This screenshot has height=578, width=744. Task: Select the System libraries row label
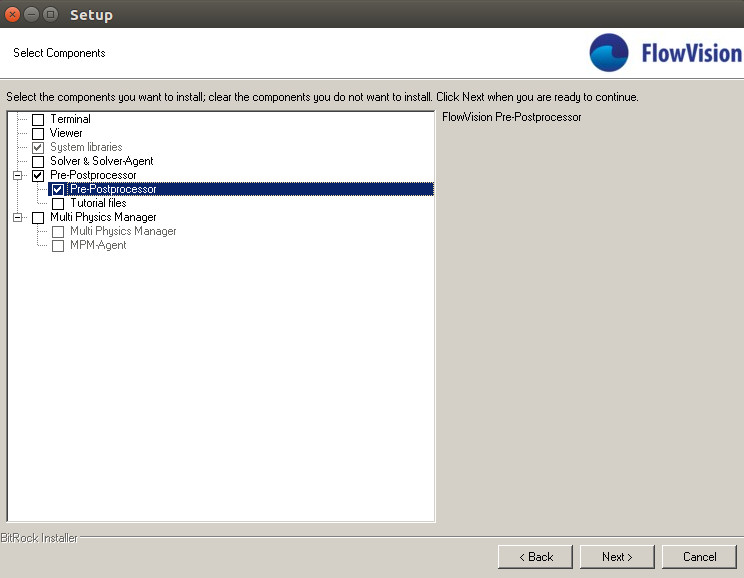(x=86, y=147)
